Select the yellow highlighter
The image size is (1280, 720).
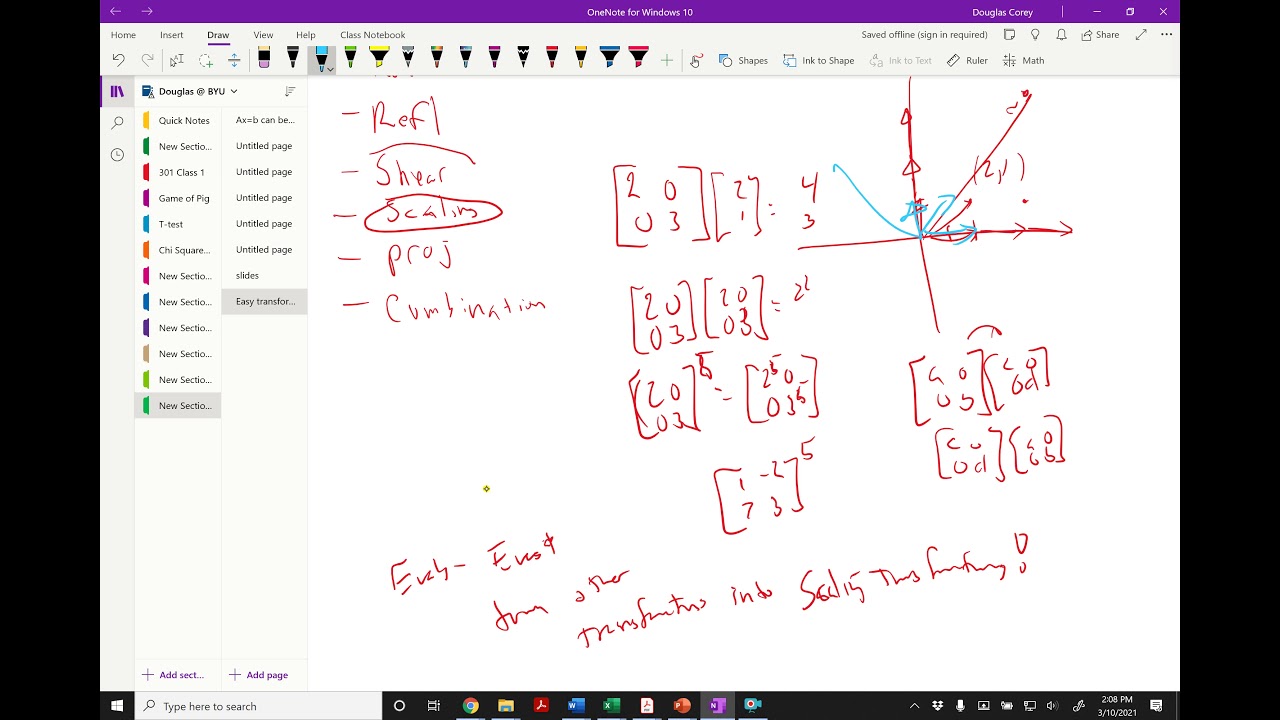point(379,58)
